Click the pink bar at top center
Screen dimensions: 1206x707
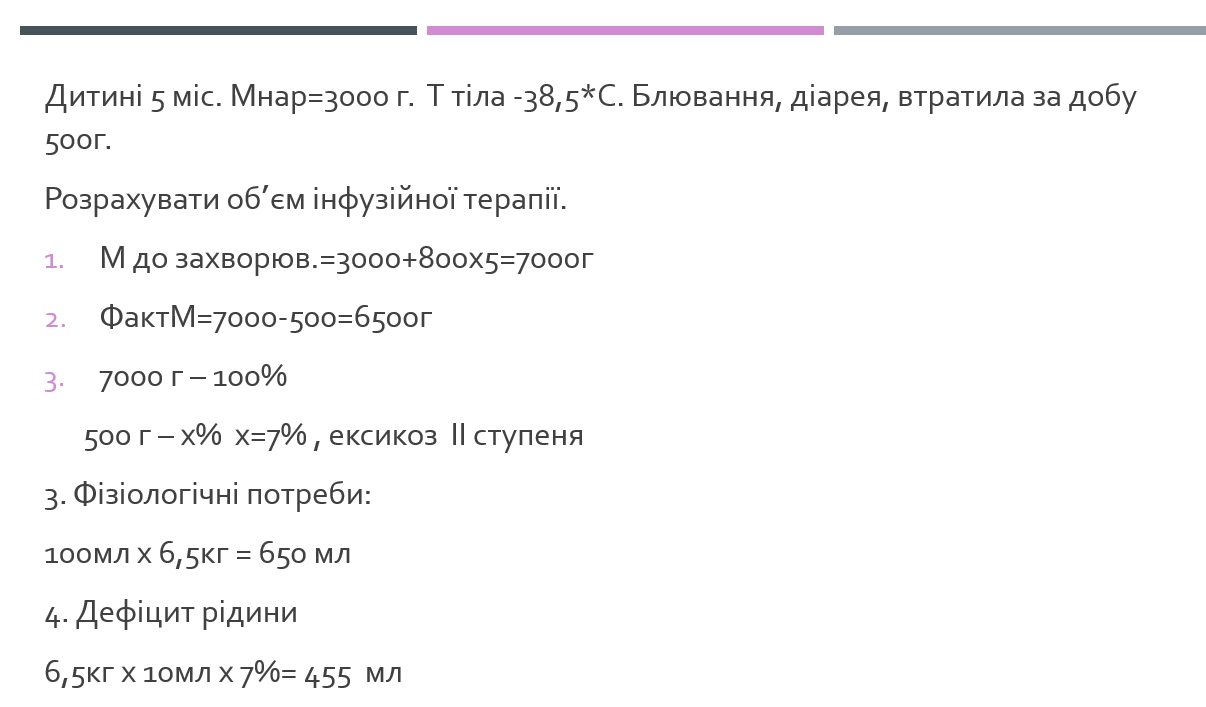(x=625, y=31)
